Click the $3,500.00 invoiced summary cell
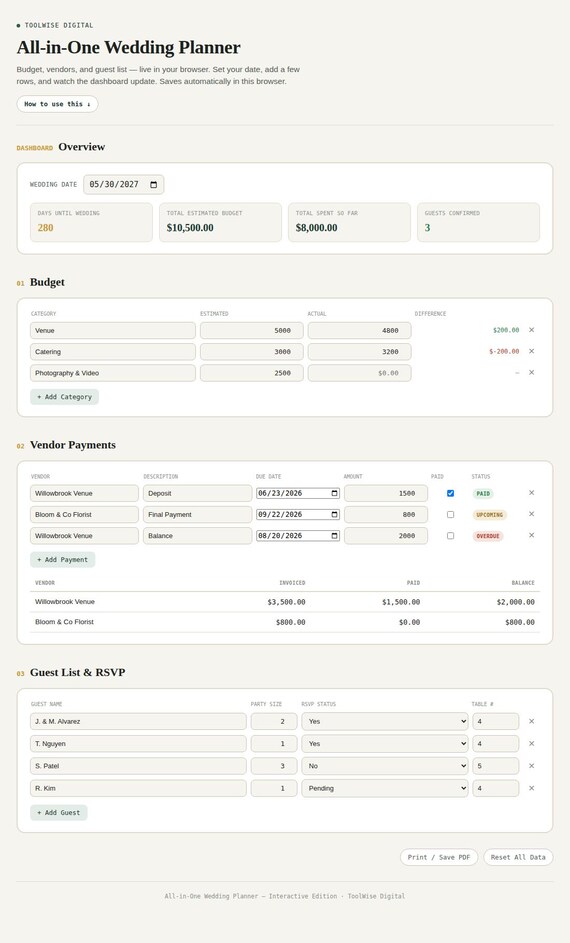The width and height of the screenshot is (570, 943). [x=286, y=601]
